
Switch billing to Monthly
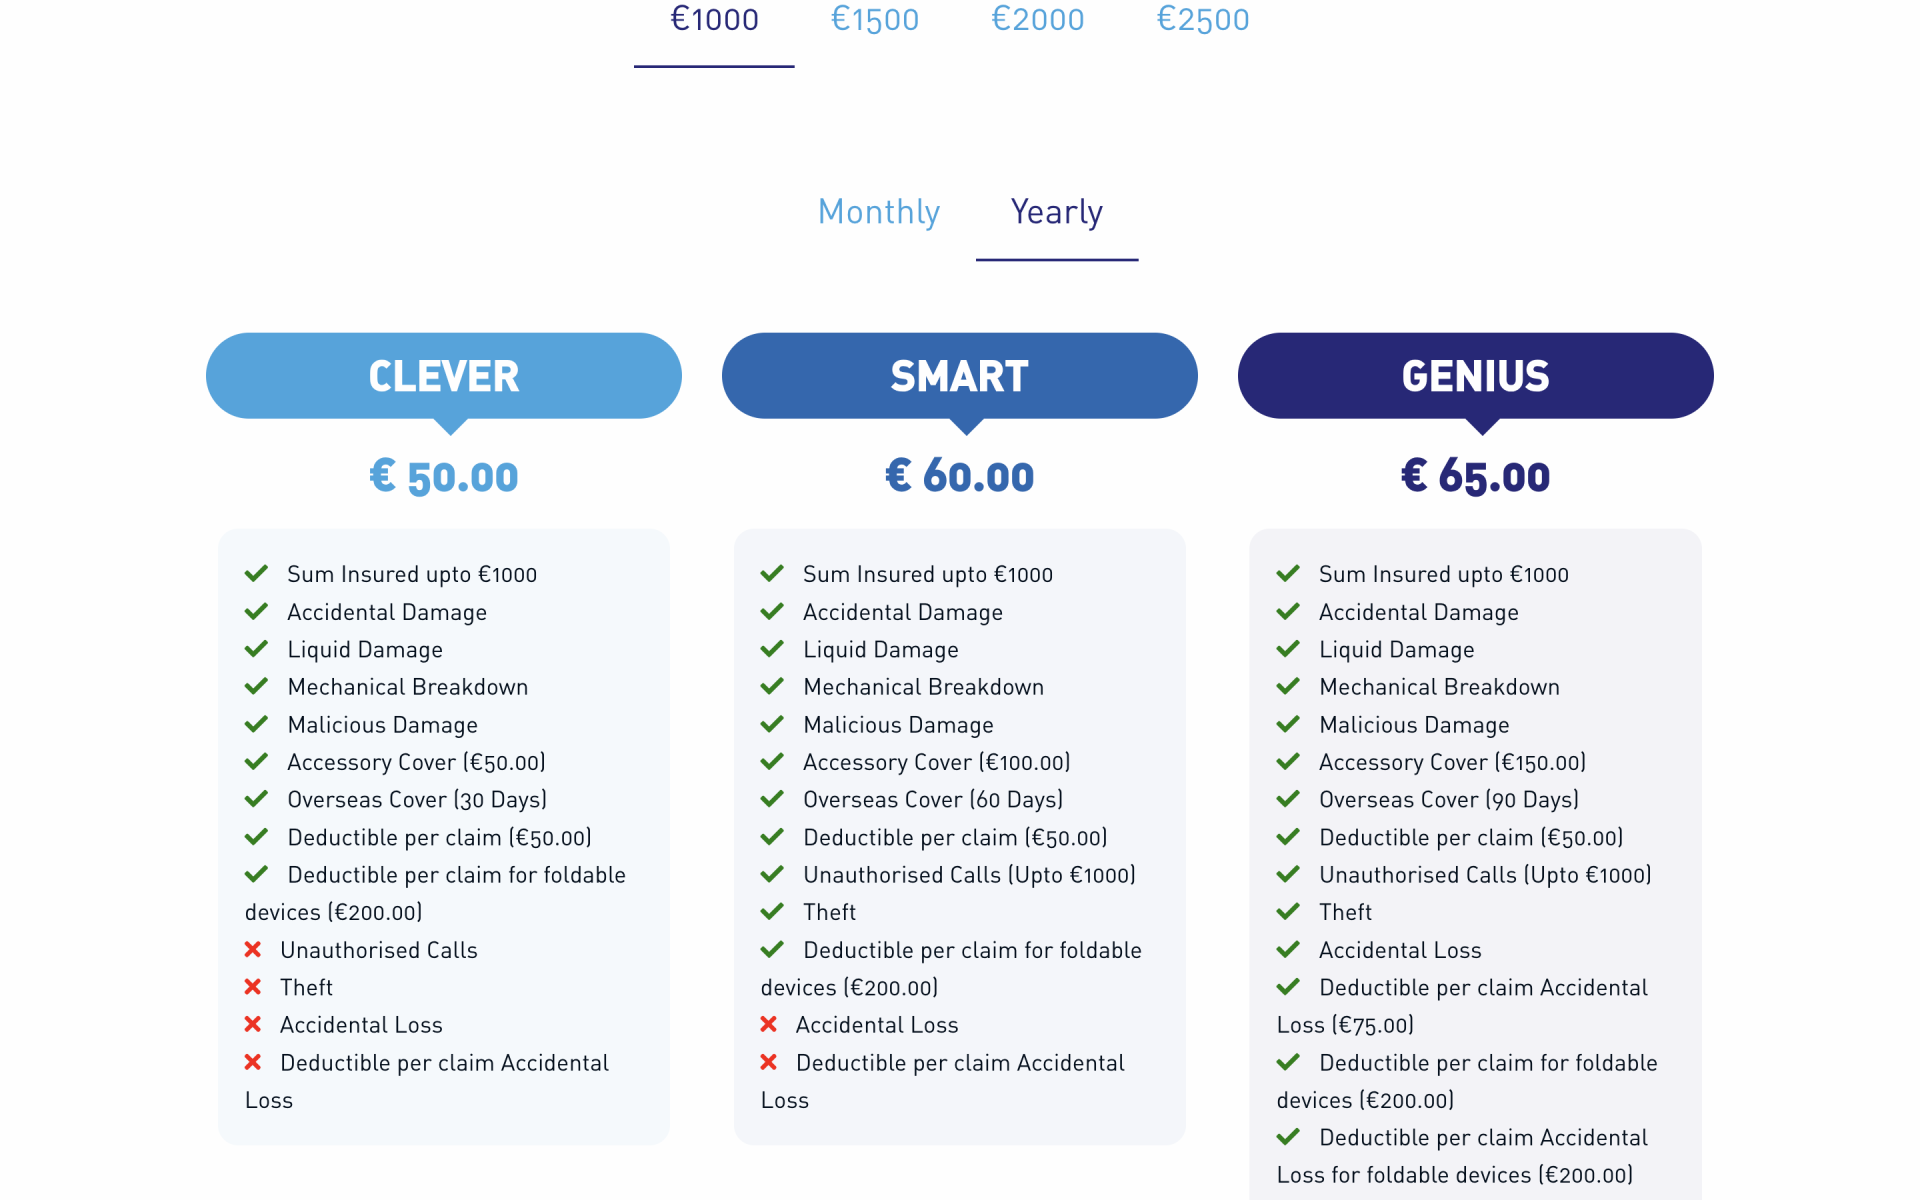[879, 212]
